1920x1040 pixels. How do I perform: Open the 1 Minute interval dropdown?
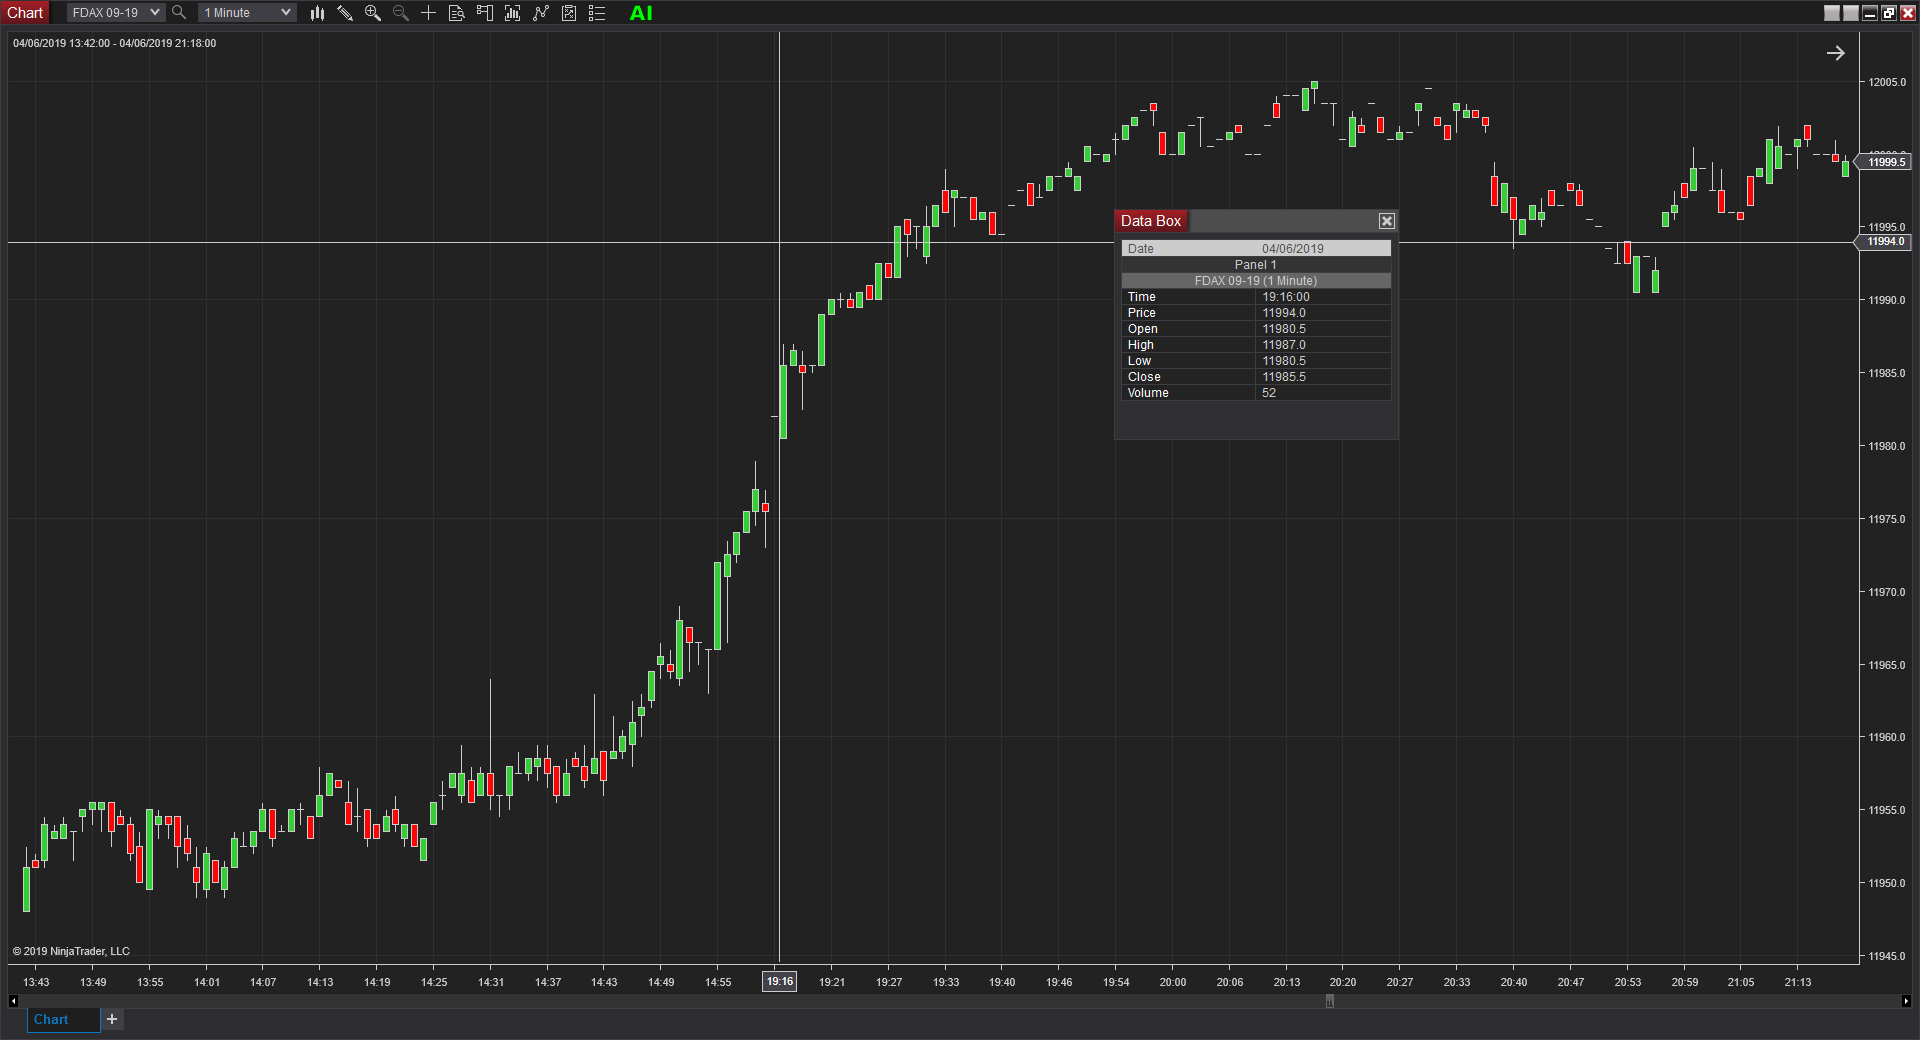pyautogui.click(x=246, y=12)
